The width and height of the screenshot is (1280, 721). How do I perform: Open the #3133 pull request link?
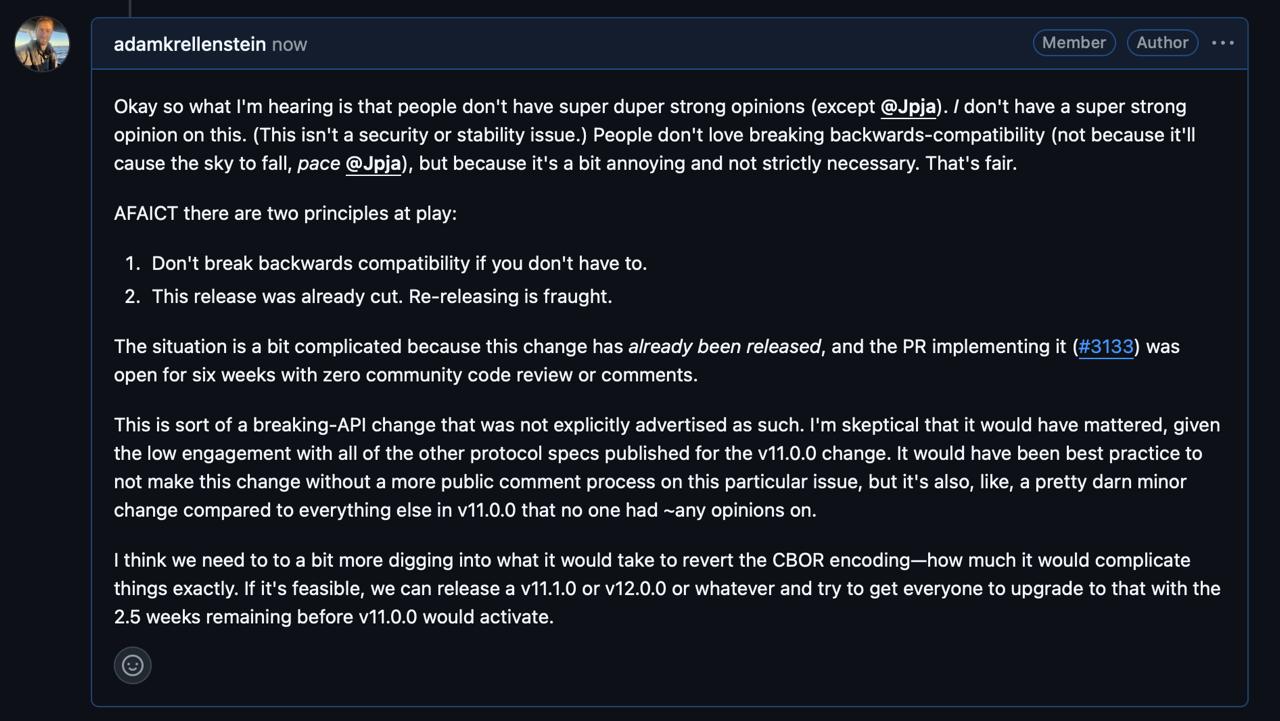pos(1105,347)
